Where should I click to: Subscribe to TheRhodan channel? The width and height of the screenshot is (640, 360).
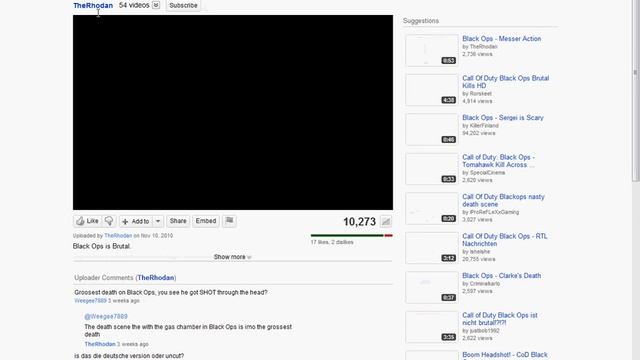coord(183,5)
